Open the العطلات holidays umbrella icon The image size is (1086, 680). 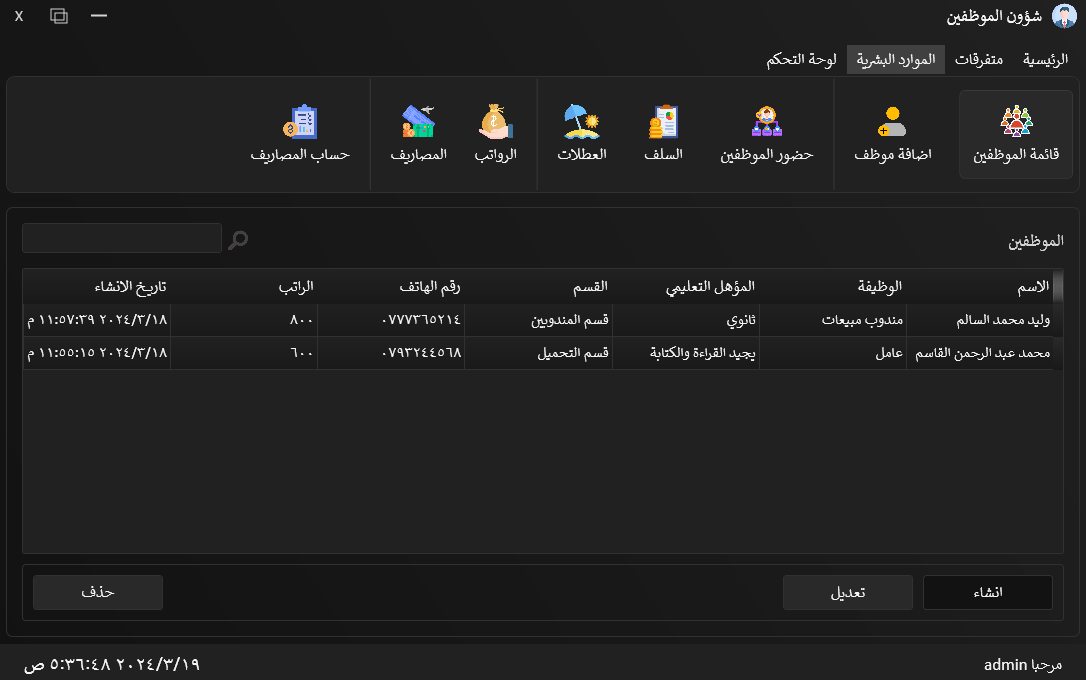(582, 134)
